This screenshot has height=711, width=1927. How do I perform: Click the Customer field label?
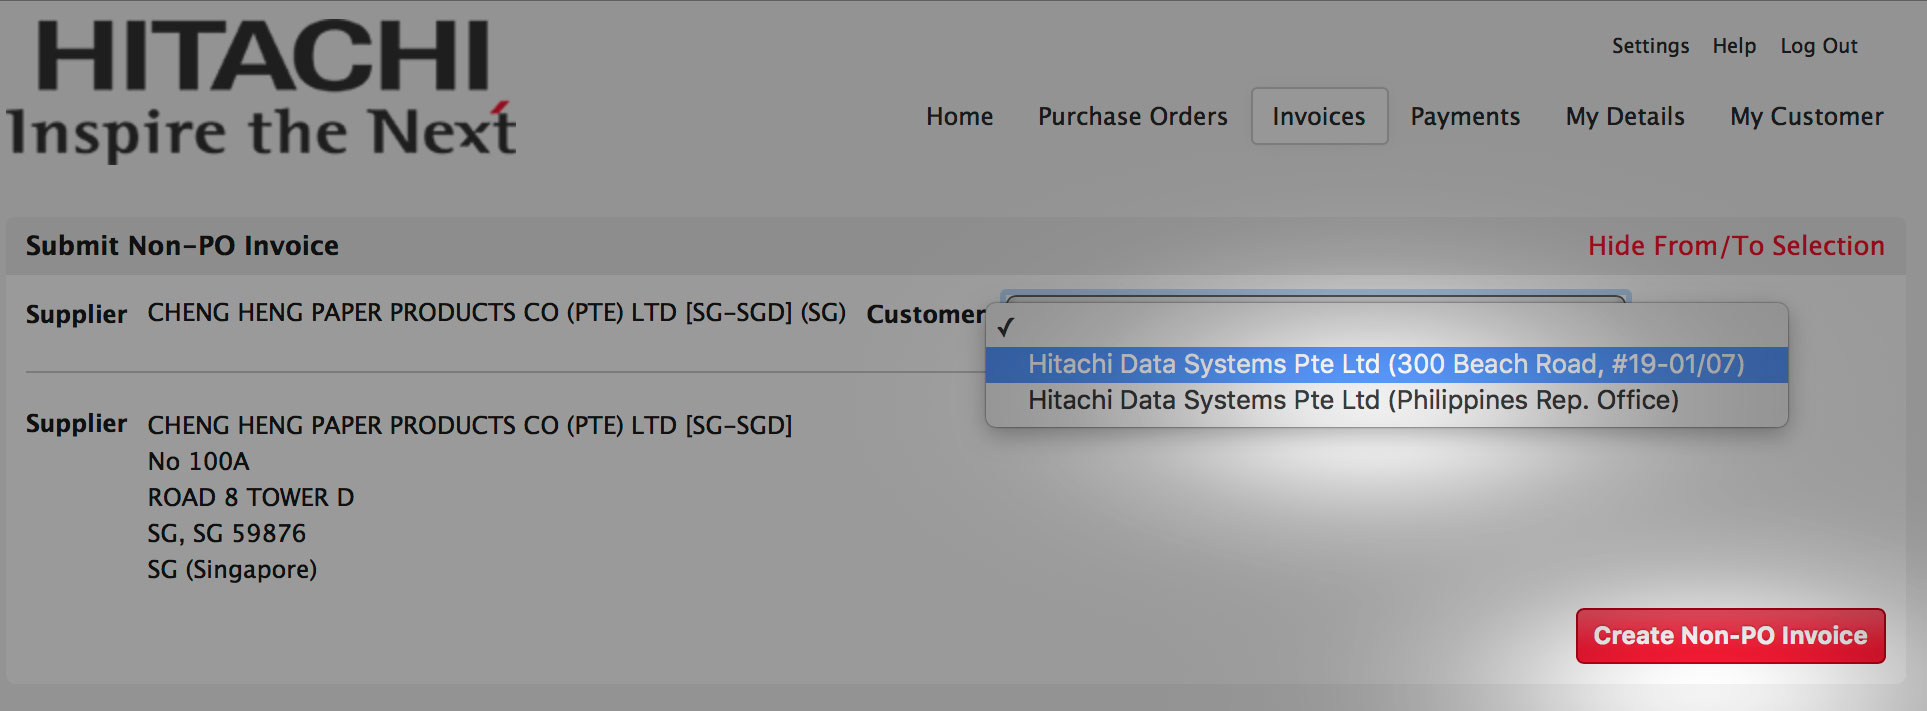925,314
